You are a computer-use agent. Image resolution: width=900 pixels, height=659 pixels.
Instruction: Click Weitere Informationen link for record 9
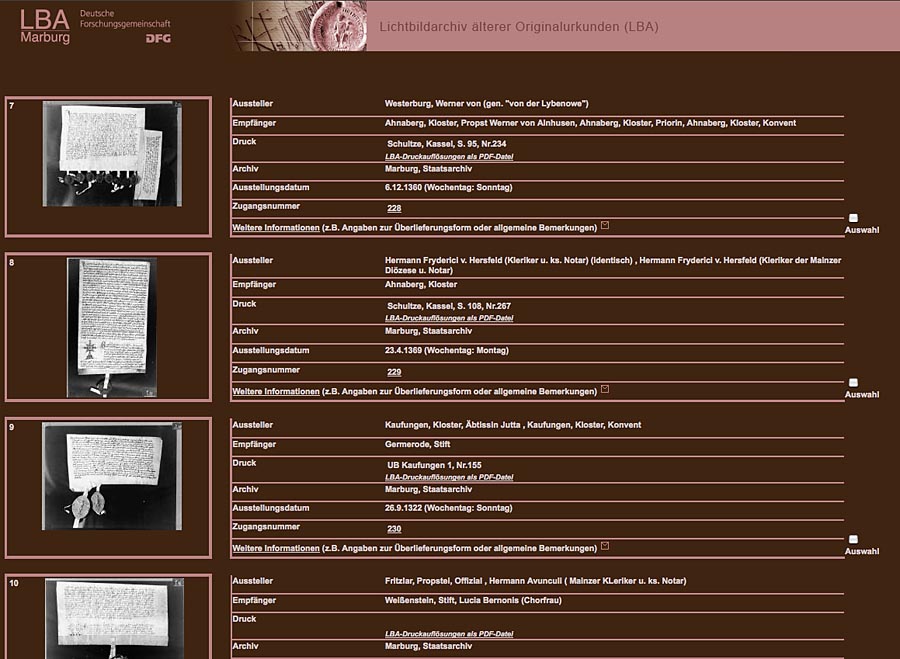tap(276, 548)
